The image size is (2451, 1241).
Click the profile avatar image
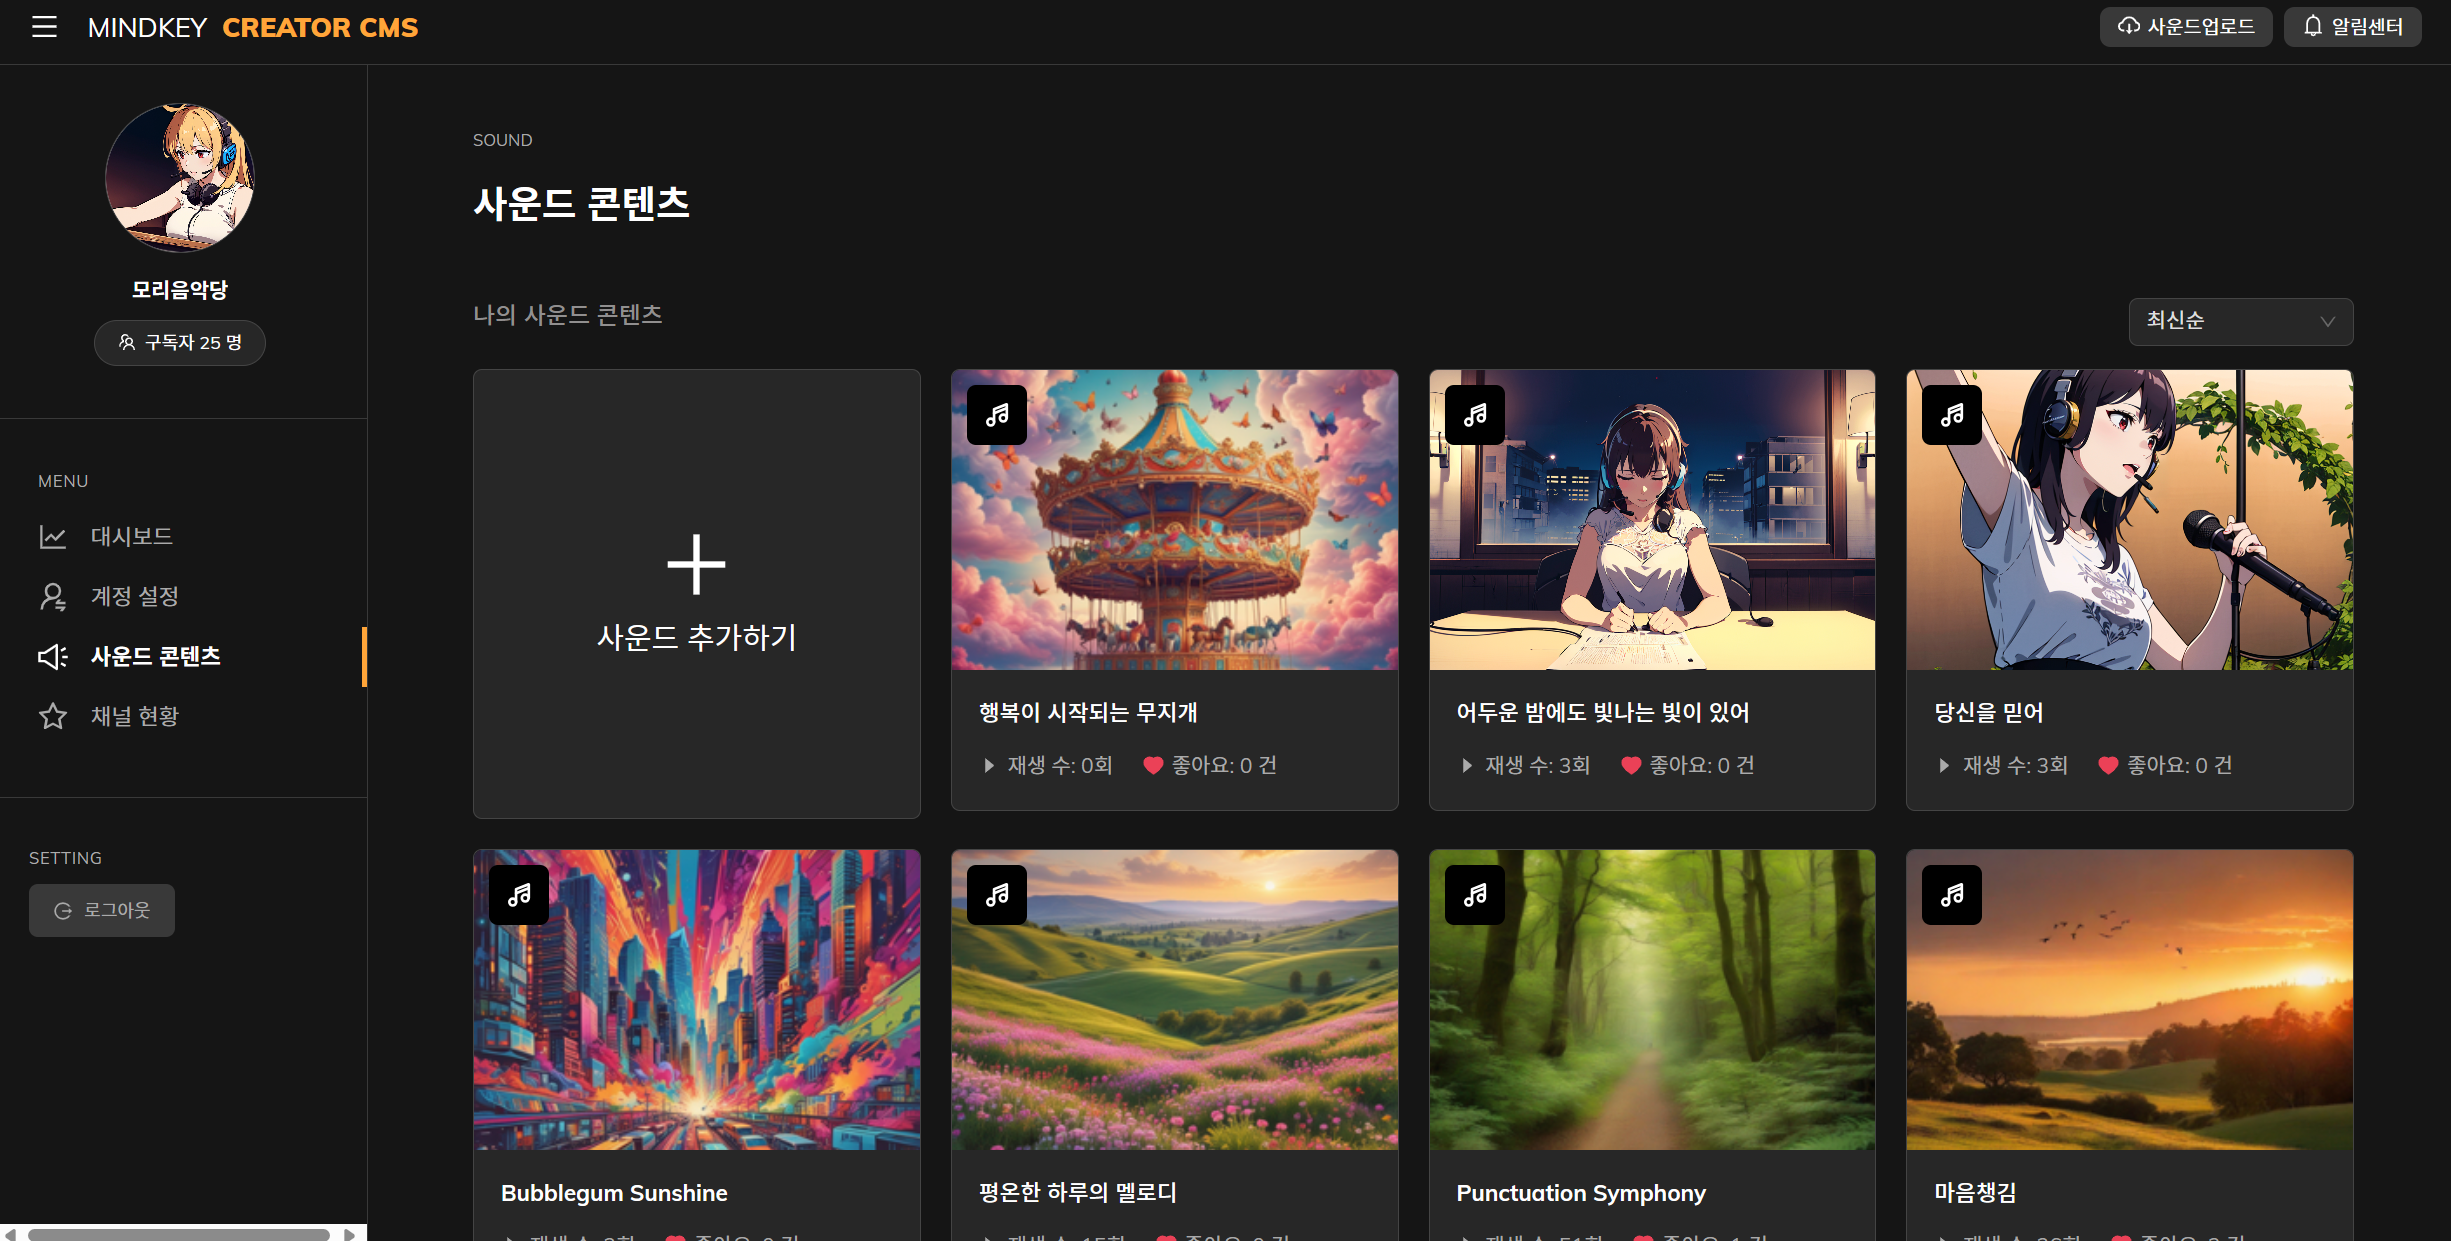point(180,178)
